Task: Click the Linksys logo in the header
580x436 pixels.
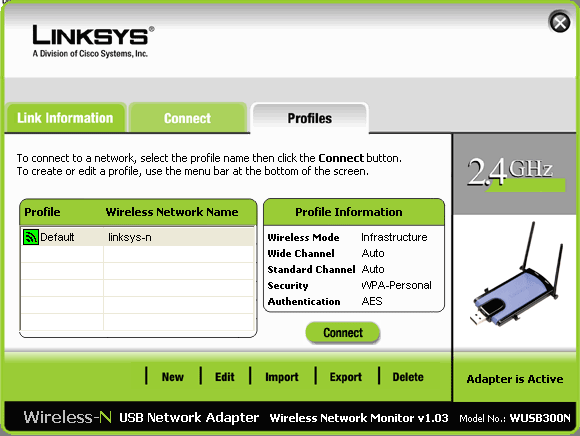Action: [93, 41]
